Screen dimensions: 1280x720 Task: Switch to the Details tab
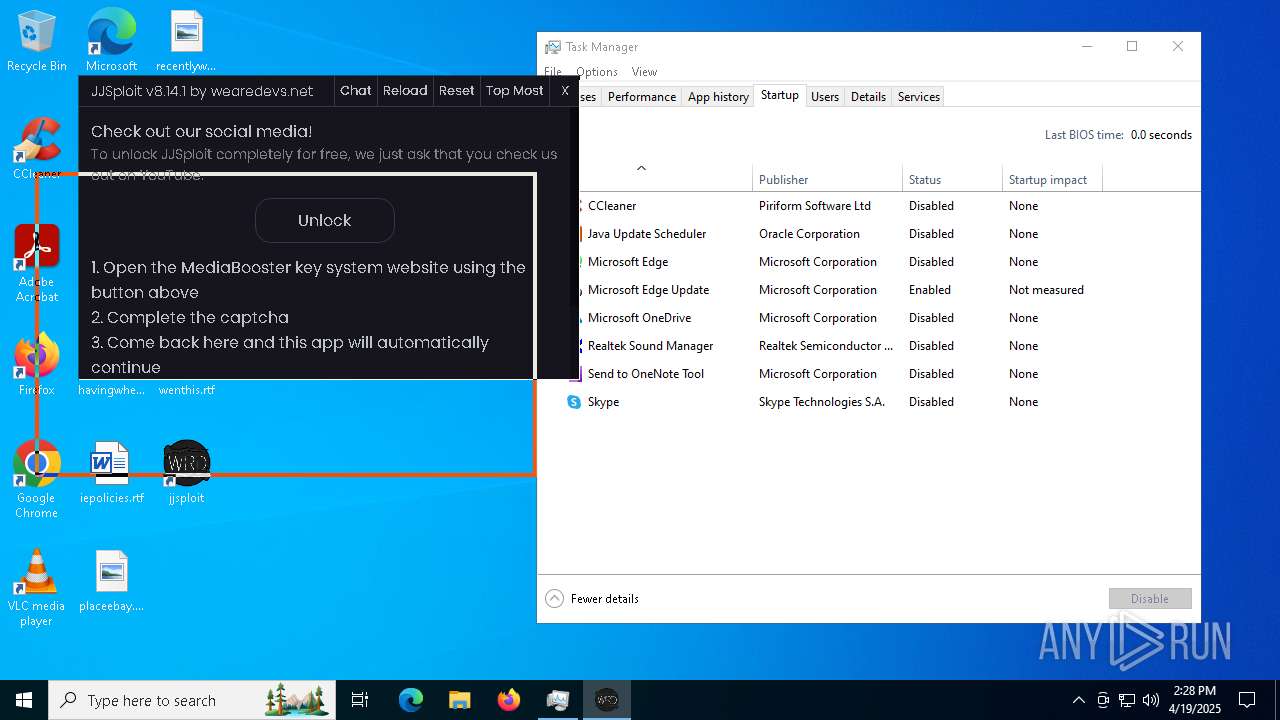pos(868,97)
